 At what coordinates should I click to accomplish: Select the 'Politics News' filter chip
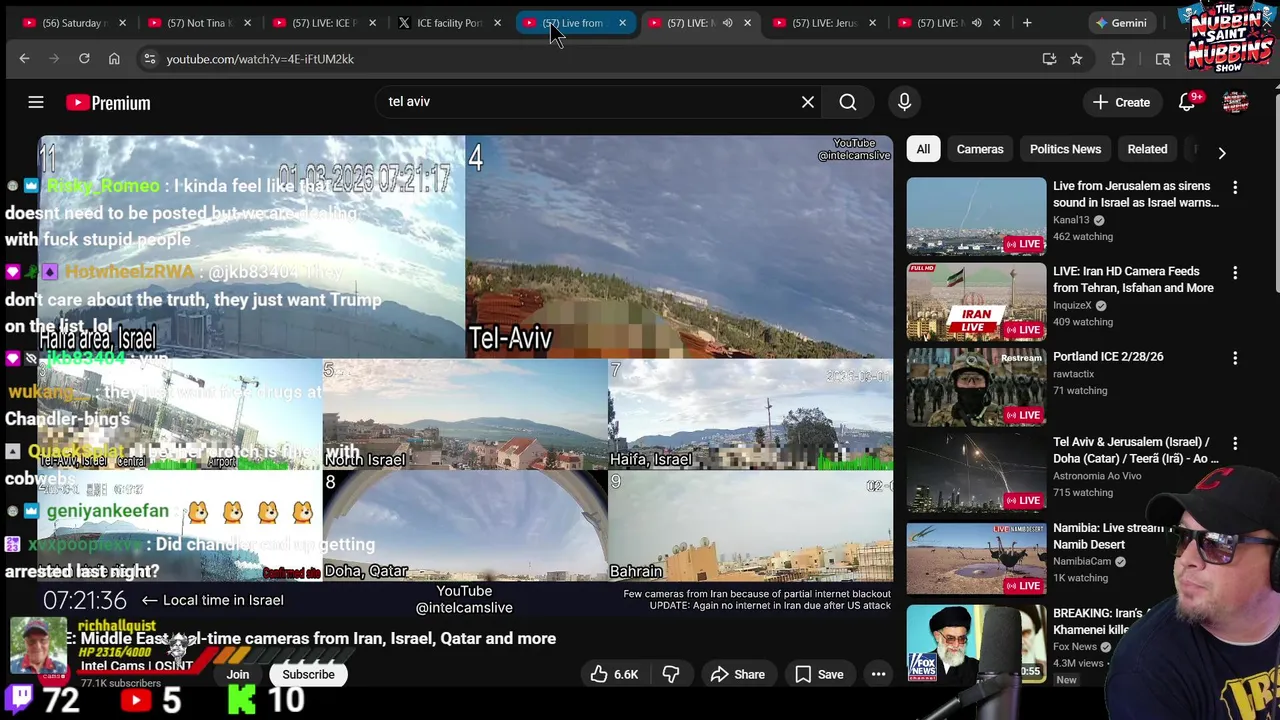click(x=1065, y=149)
